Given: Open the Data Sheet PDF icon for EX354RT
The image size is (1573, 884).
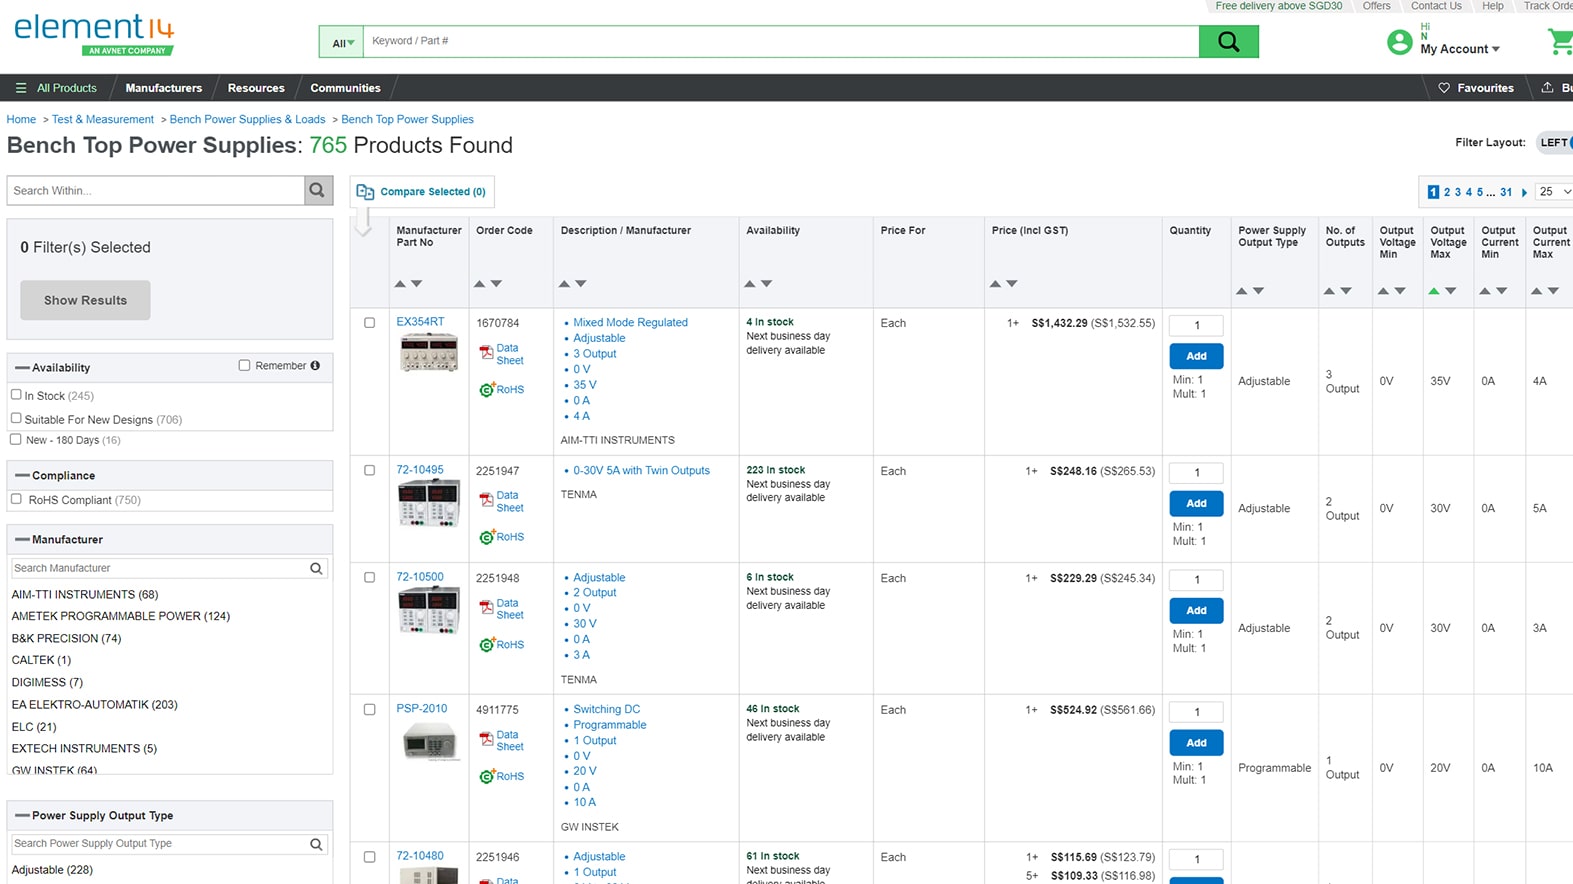Looking at the screenshot, I should click(487, 353).
